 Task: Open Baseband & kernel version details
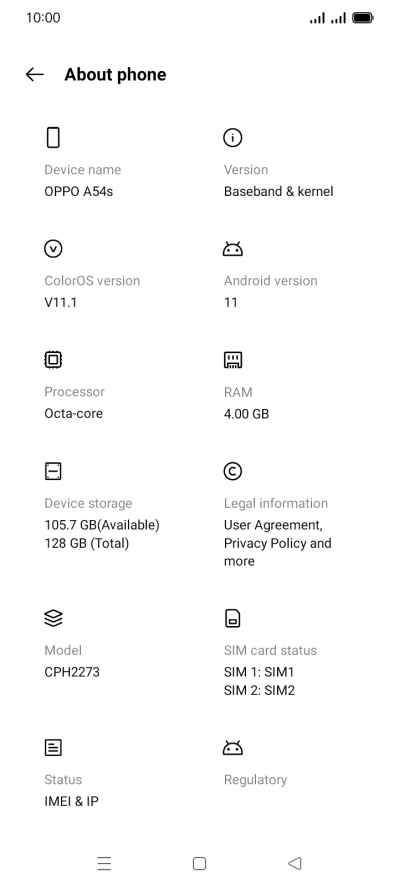click(x=278, y=191)
